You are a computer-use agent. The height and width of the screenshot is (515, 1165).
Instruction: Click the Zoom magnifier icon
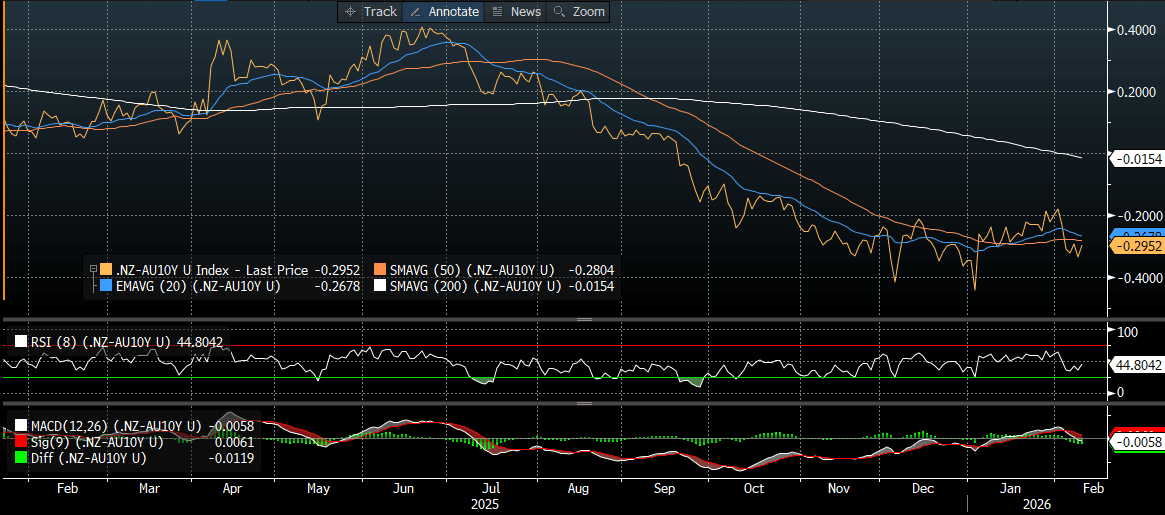pos(559,12)
